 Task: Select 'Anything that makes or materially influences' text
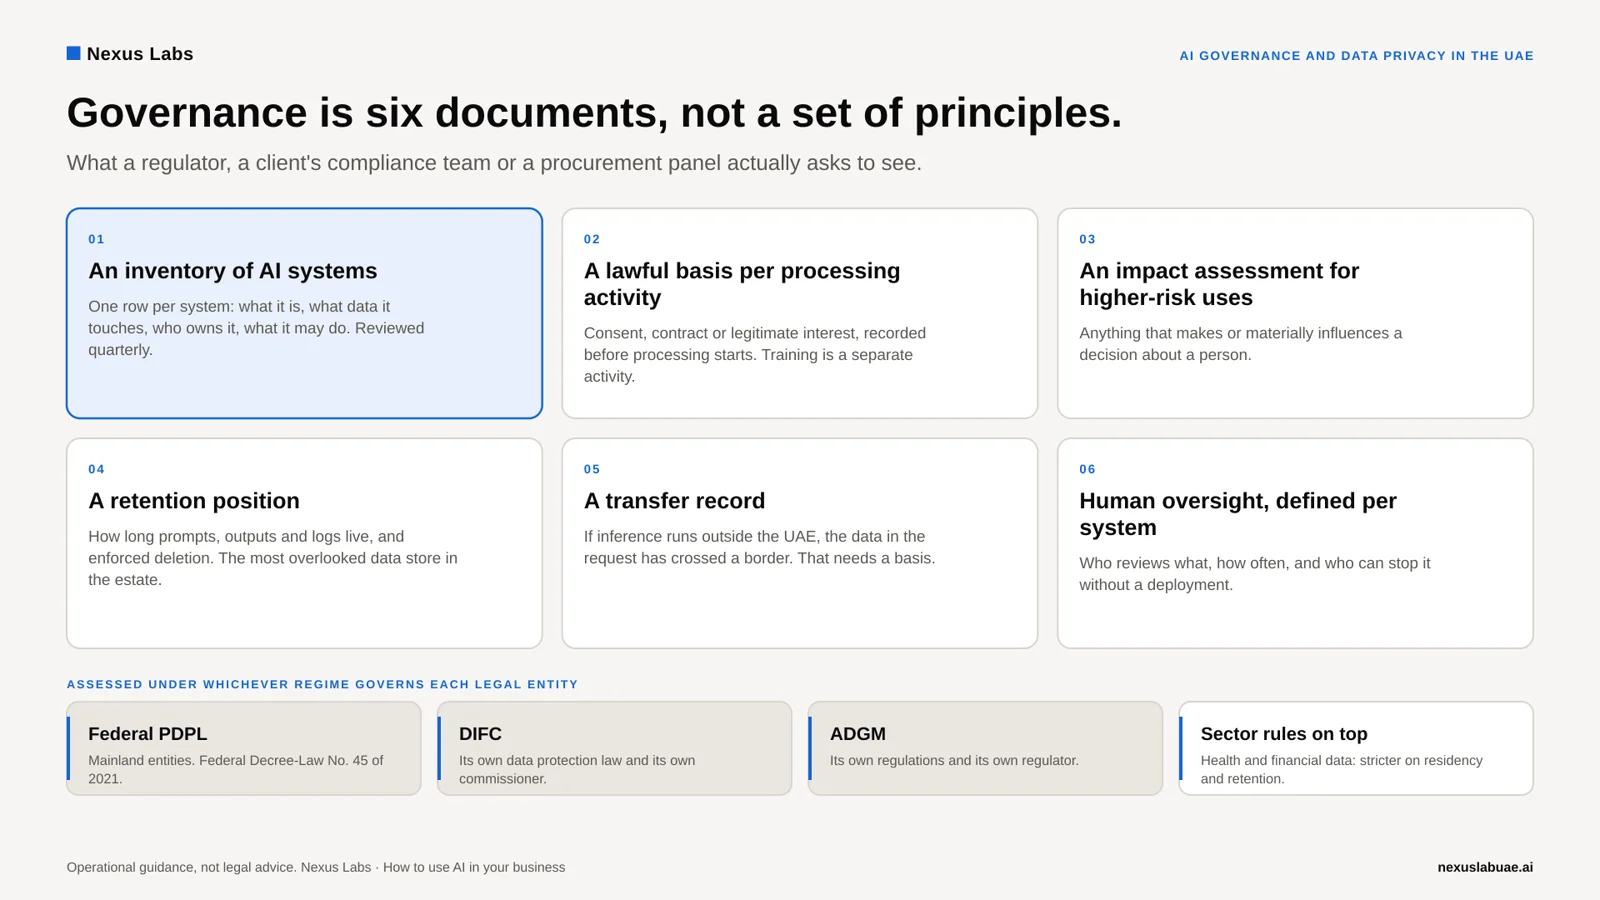[x=1240, y=344]
